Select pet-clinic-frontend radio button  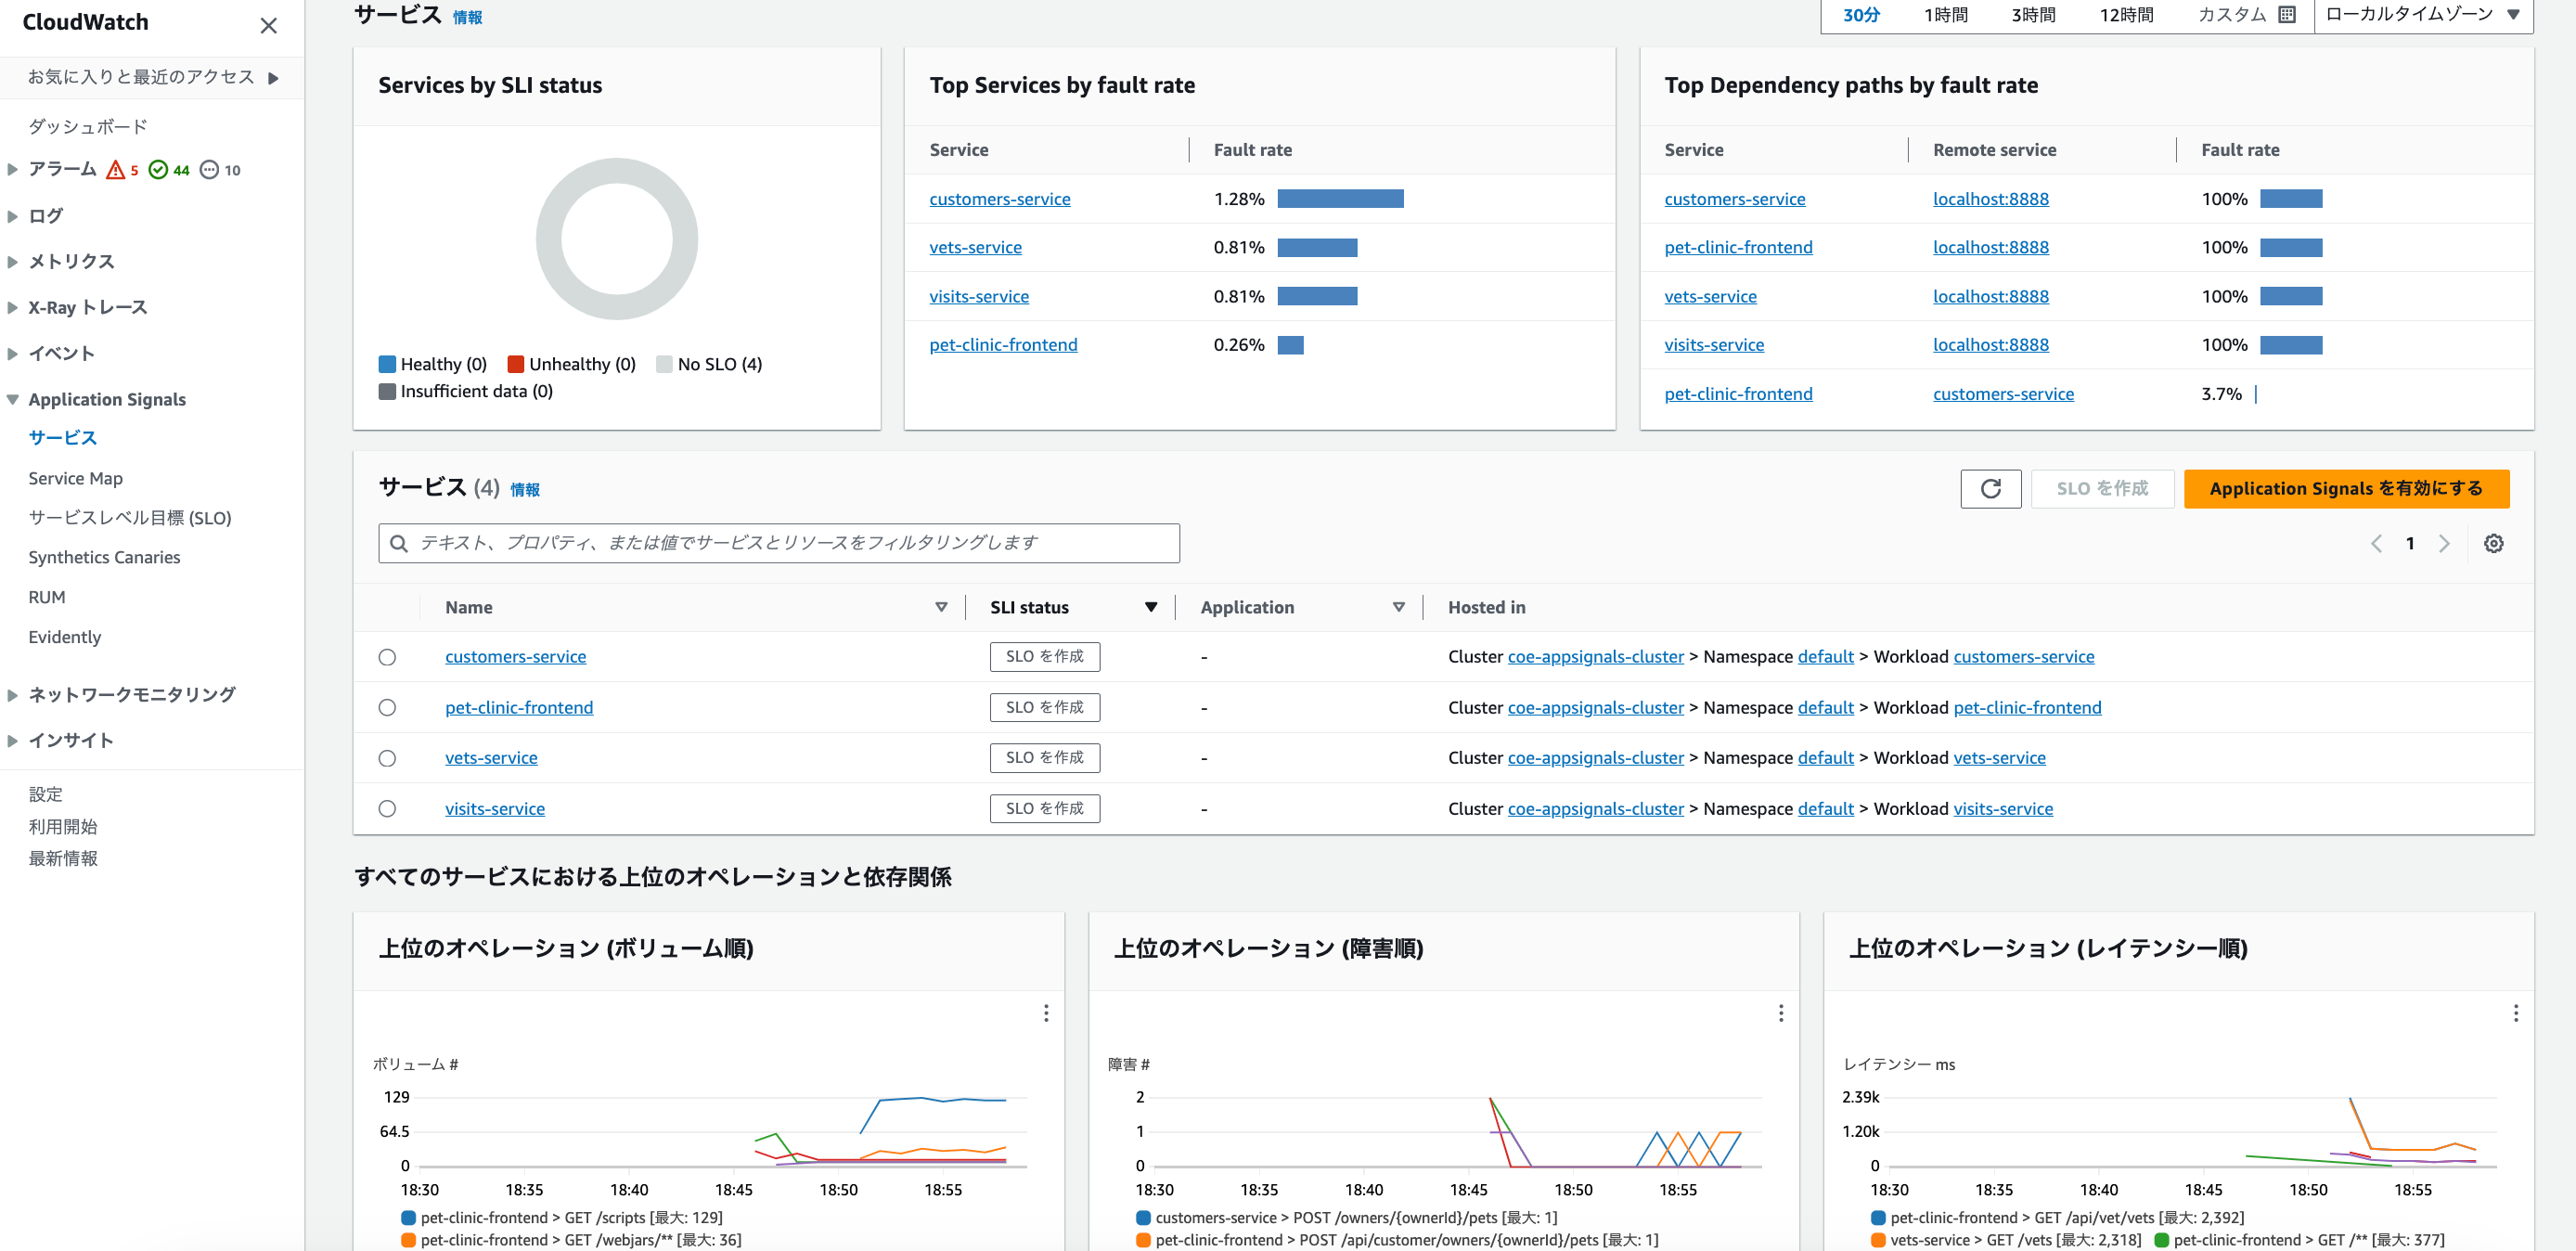pos(387,707)
